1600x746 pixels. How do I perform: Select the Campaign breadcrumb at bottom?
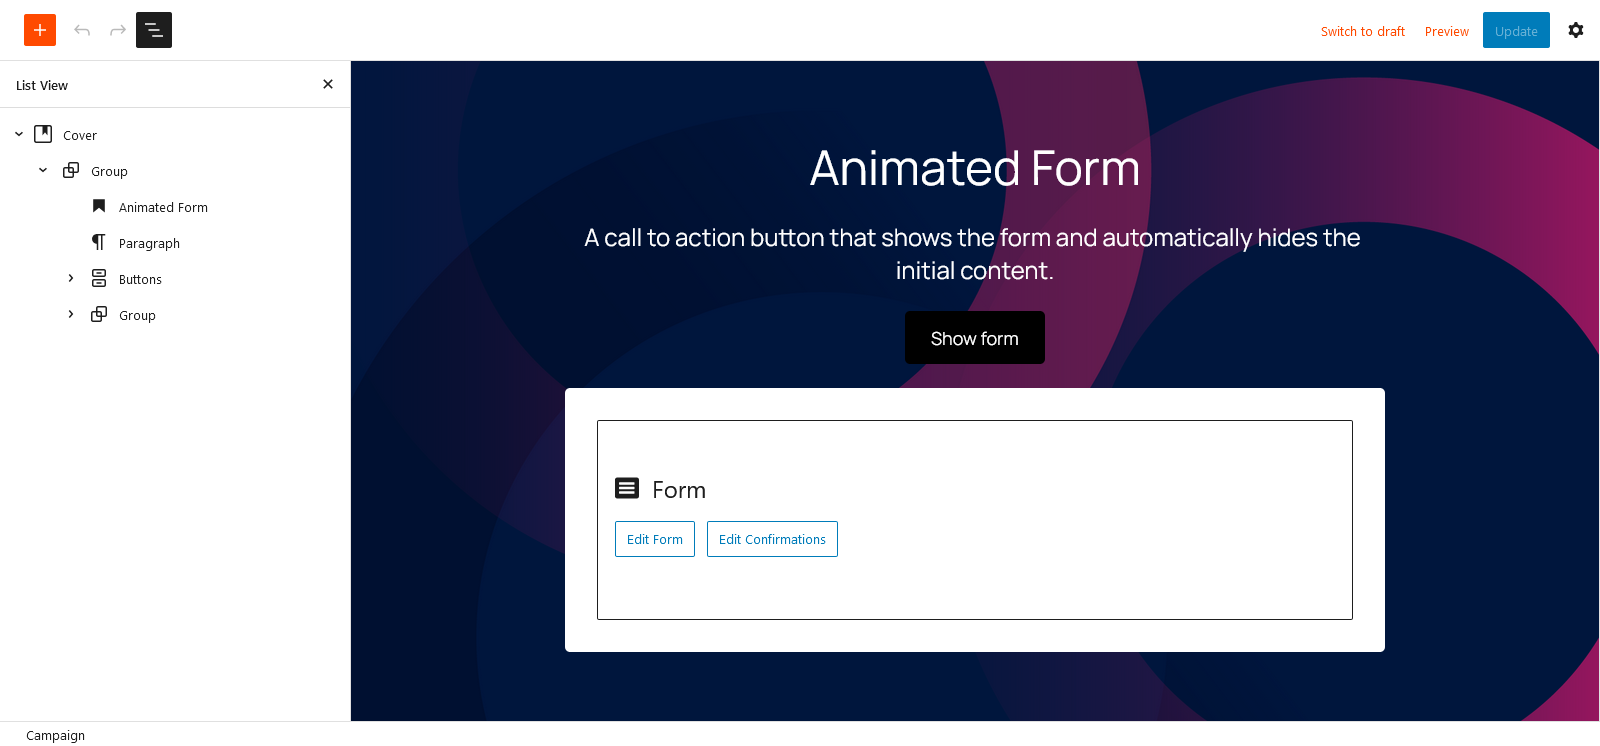[x=56, y=735]
